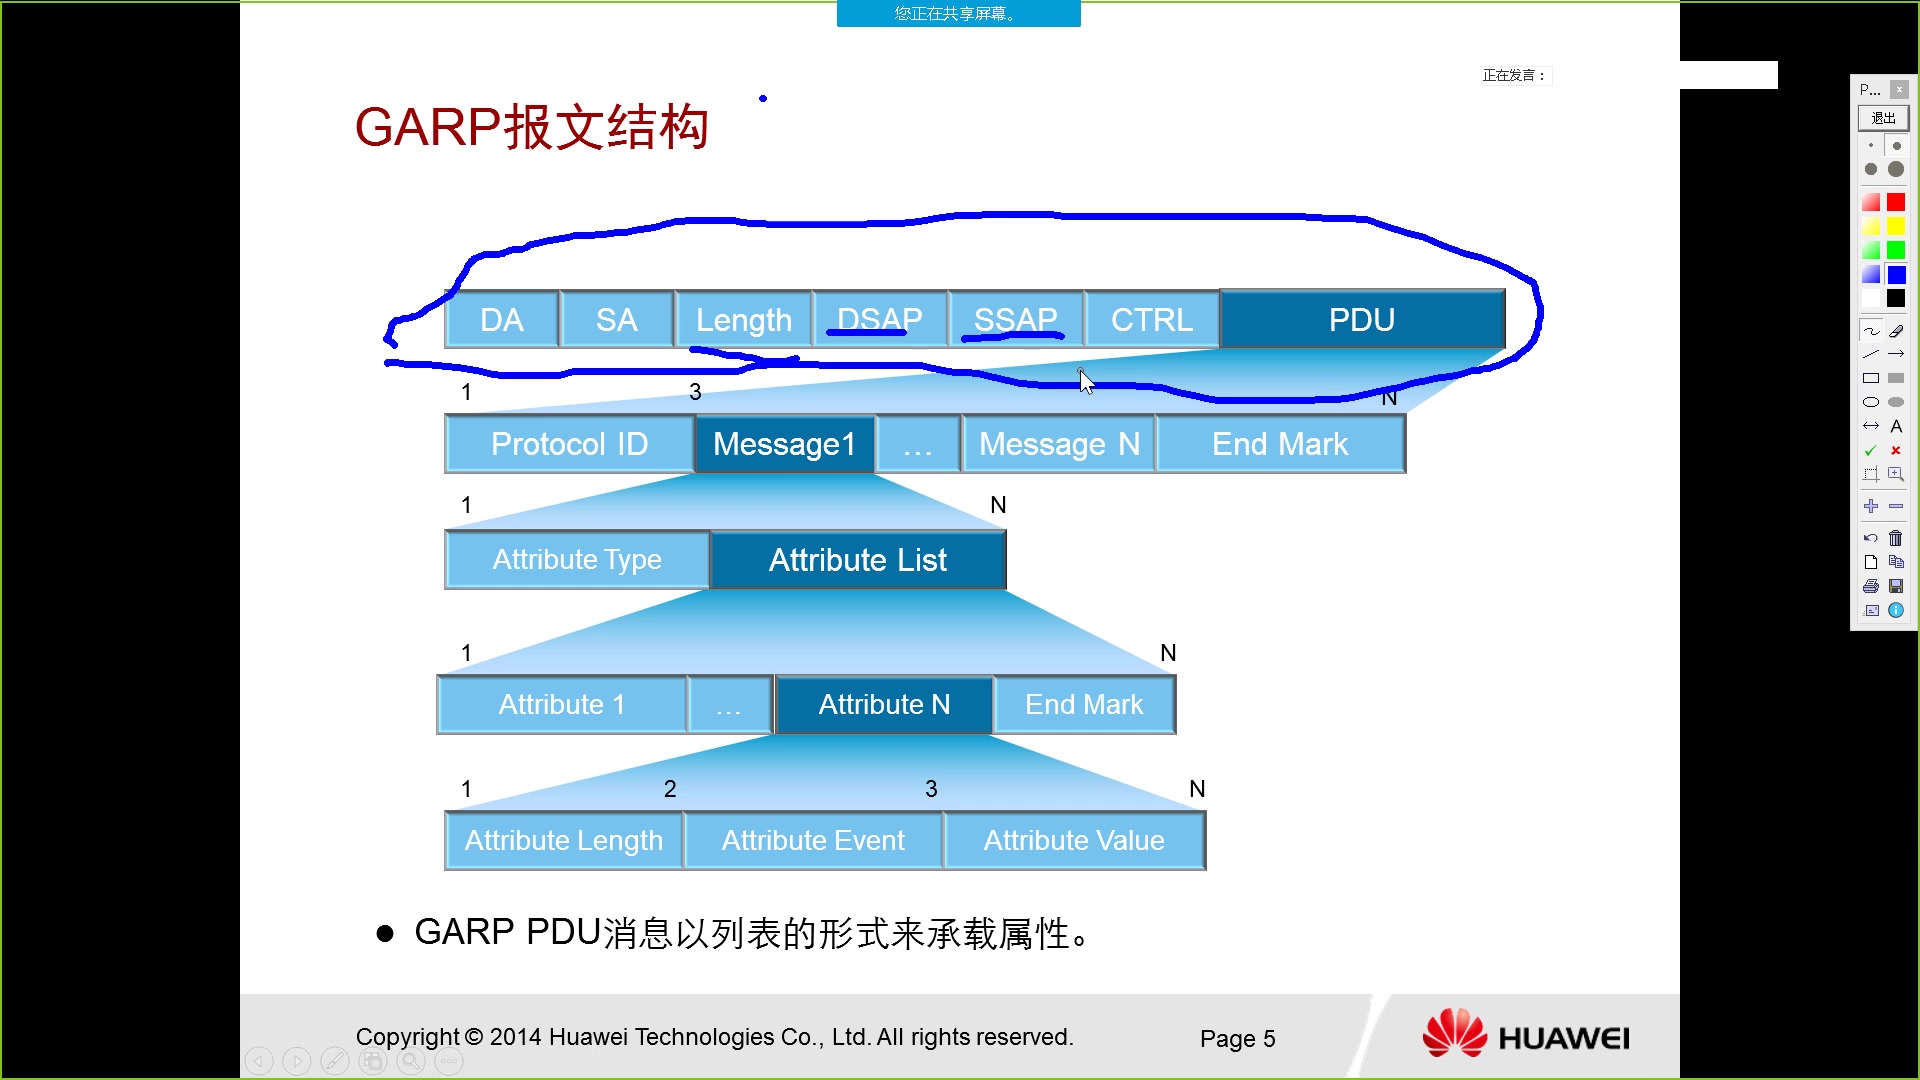The height and width of the screenshot is (1080, 1920).
Task: Select the straight line tool
Action: [x=1871, y=354]
